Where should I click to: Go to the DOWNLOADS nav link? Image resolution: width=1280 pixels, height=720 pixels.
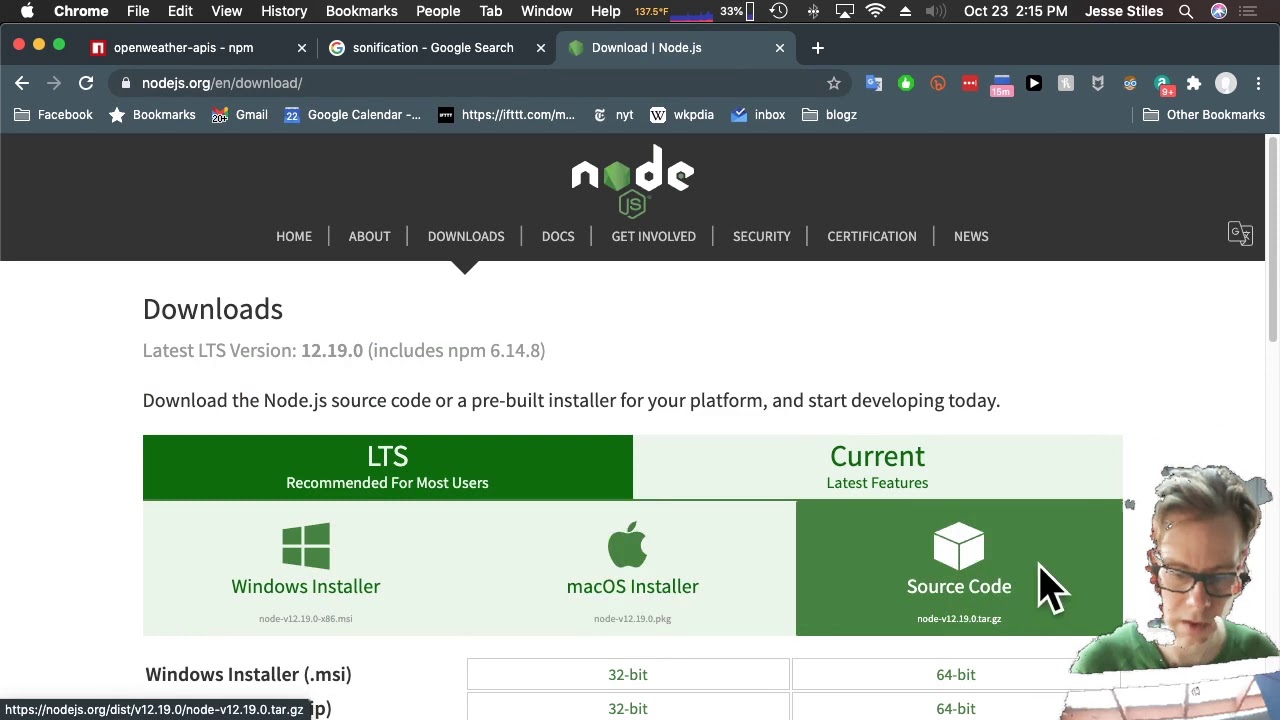466,236
